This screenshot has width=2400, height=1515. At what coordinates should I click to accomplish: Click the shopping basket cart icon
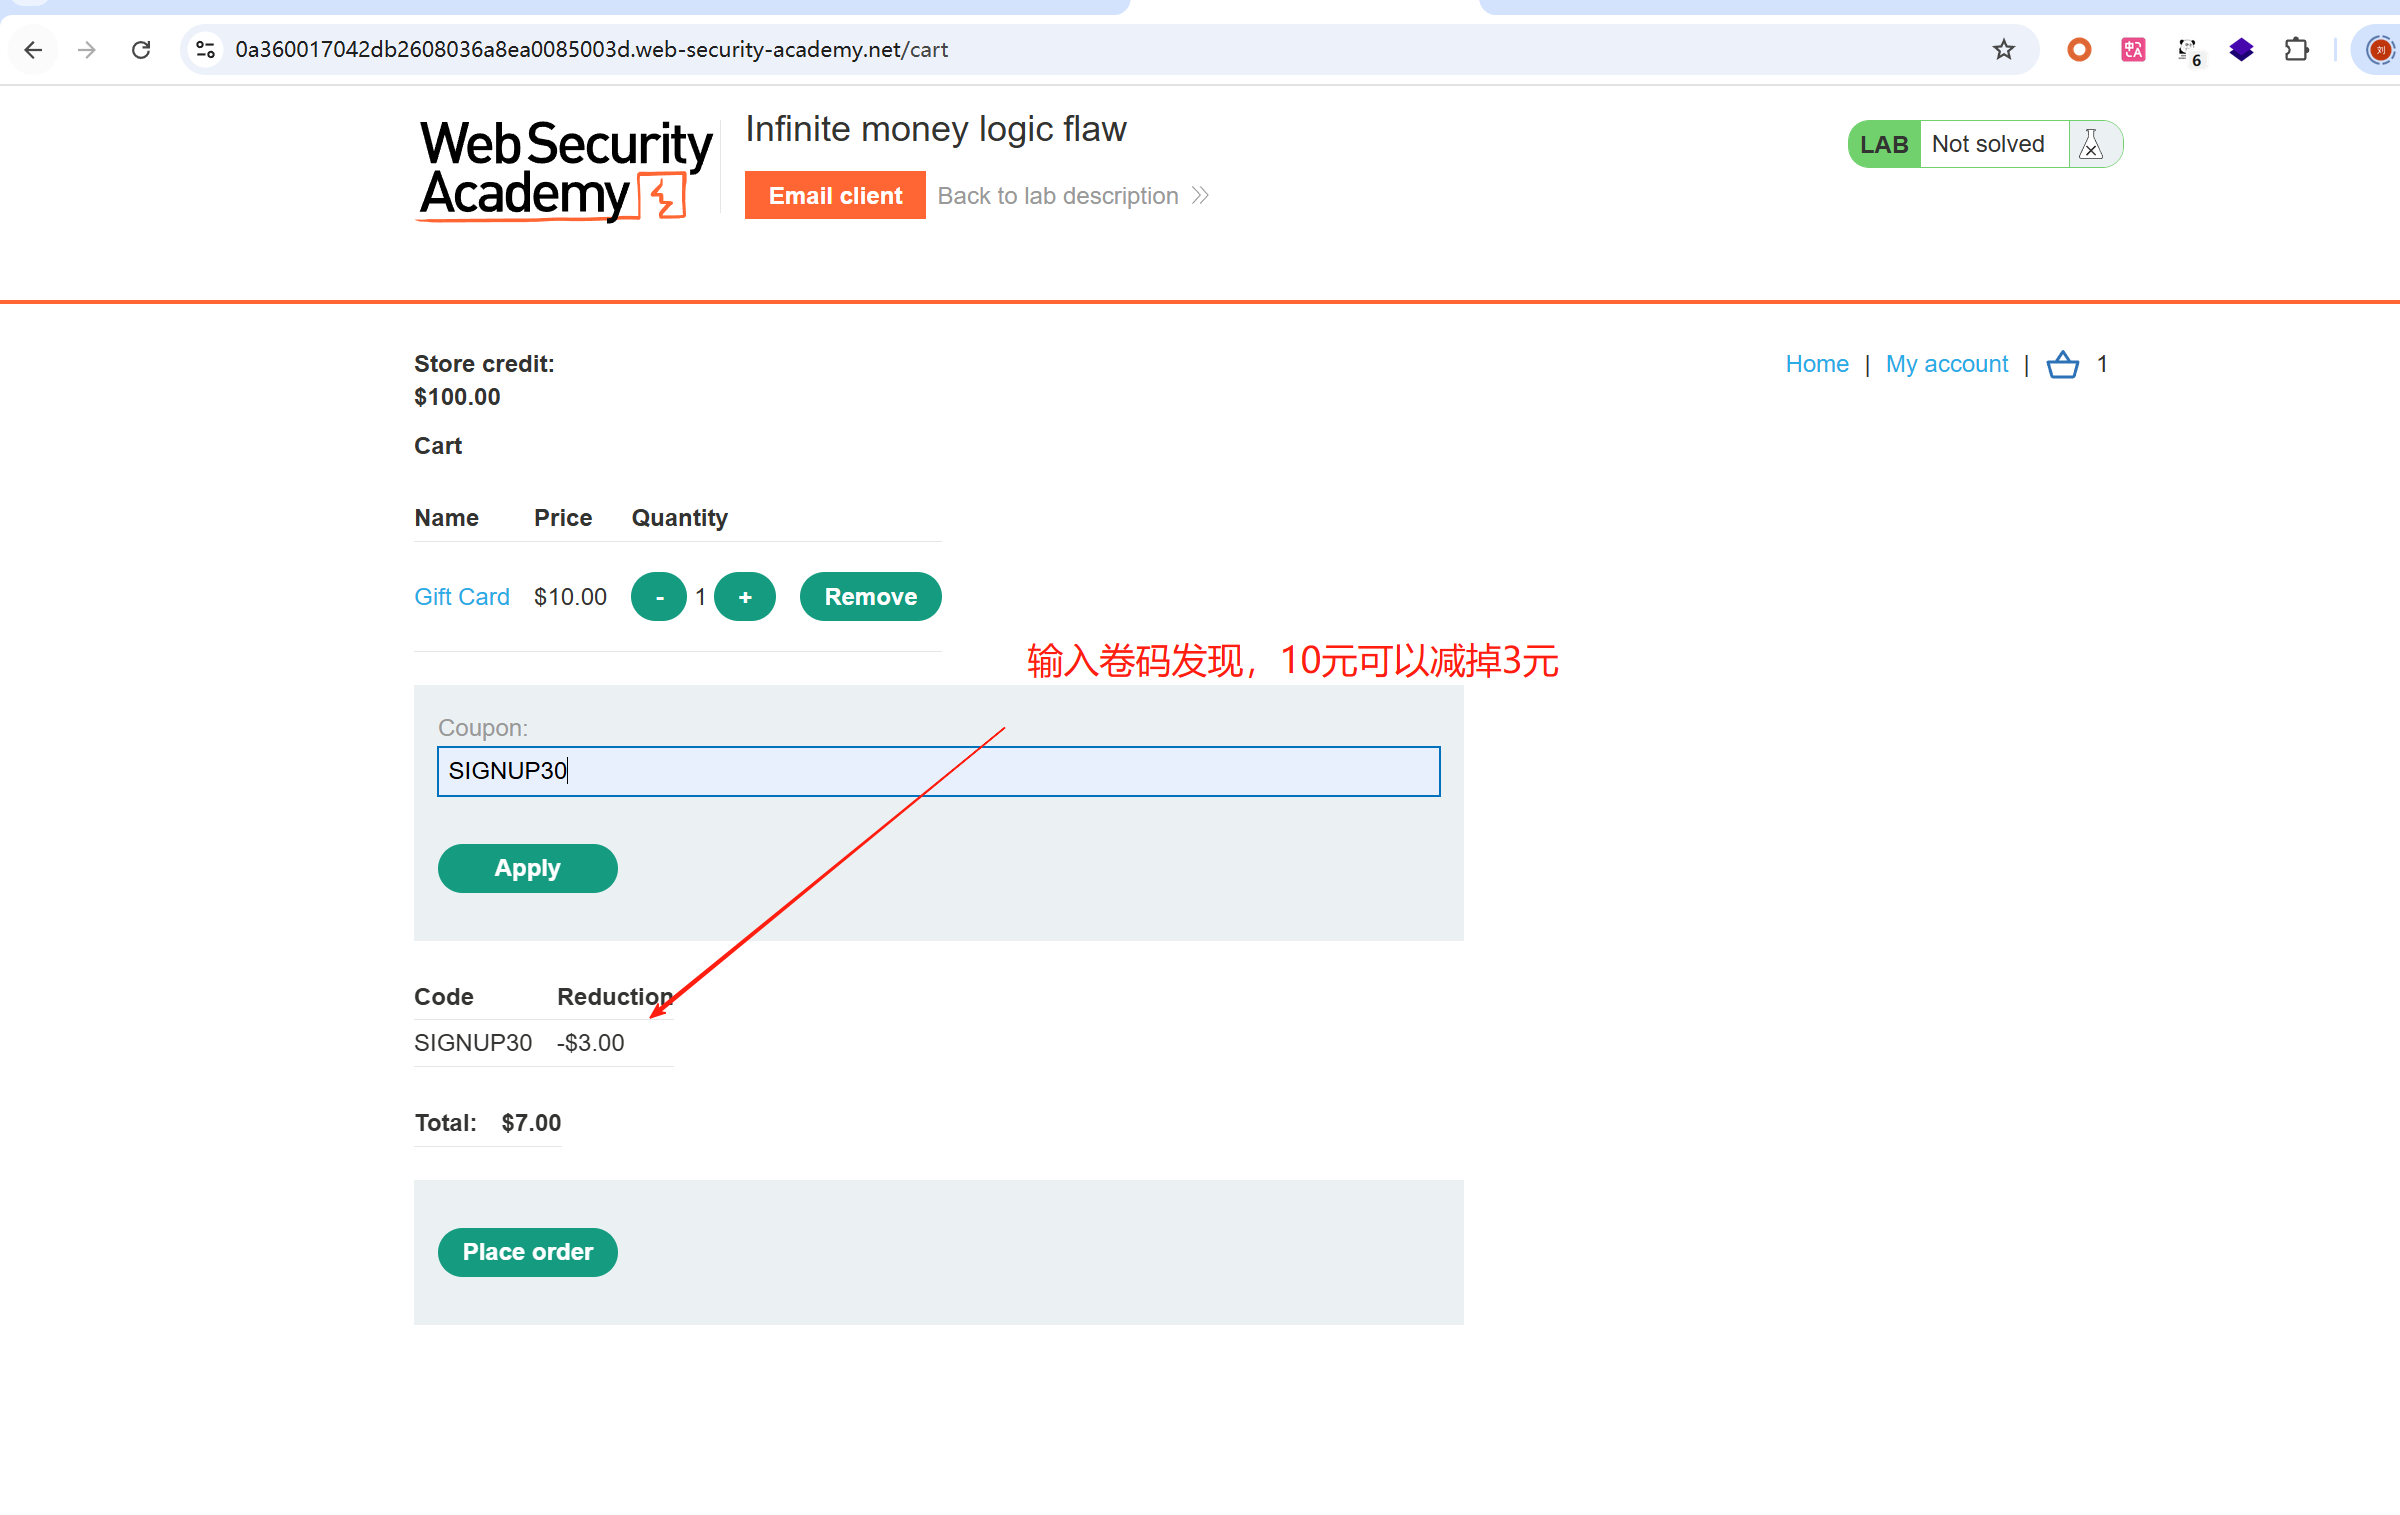2062,365
